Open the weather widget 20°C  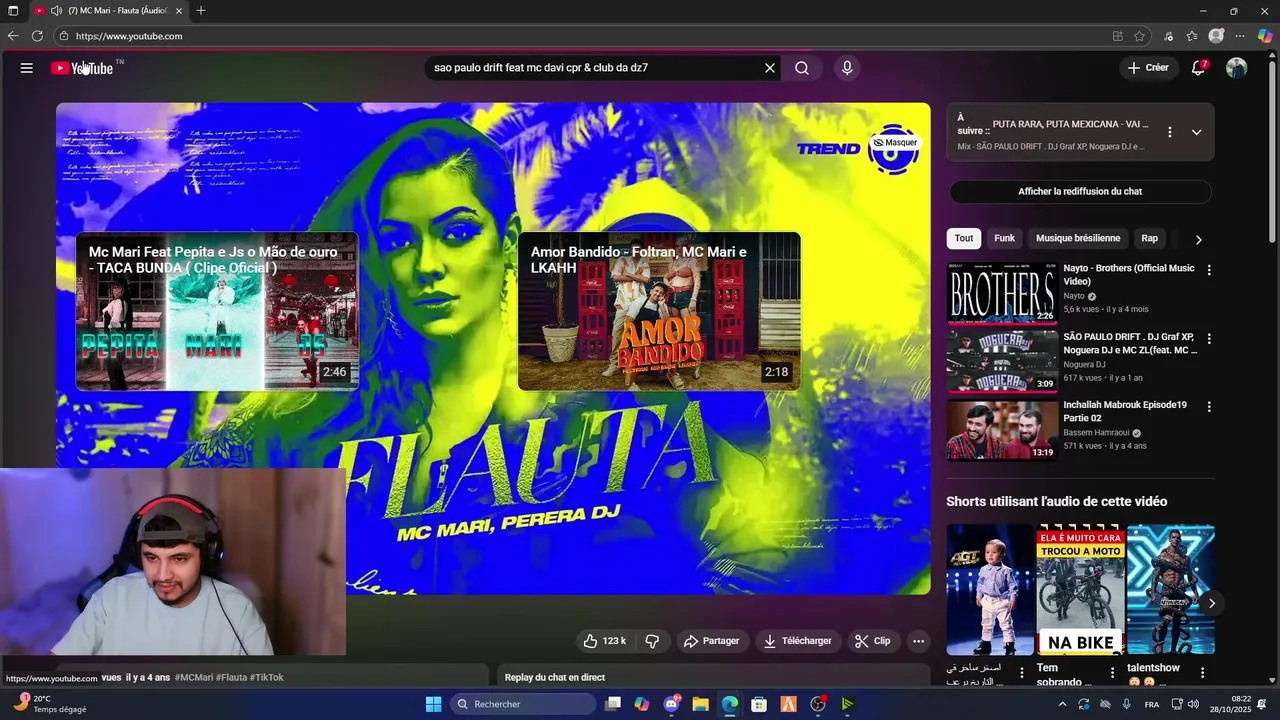point(50,704)
